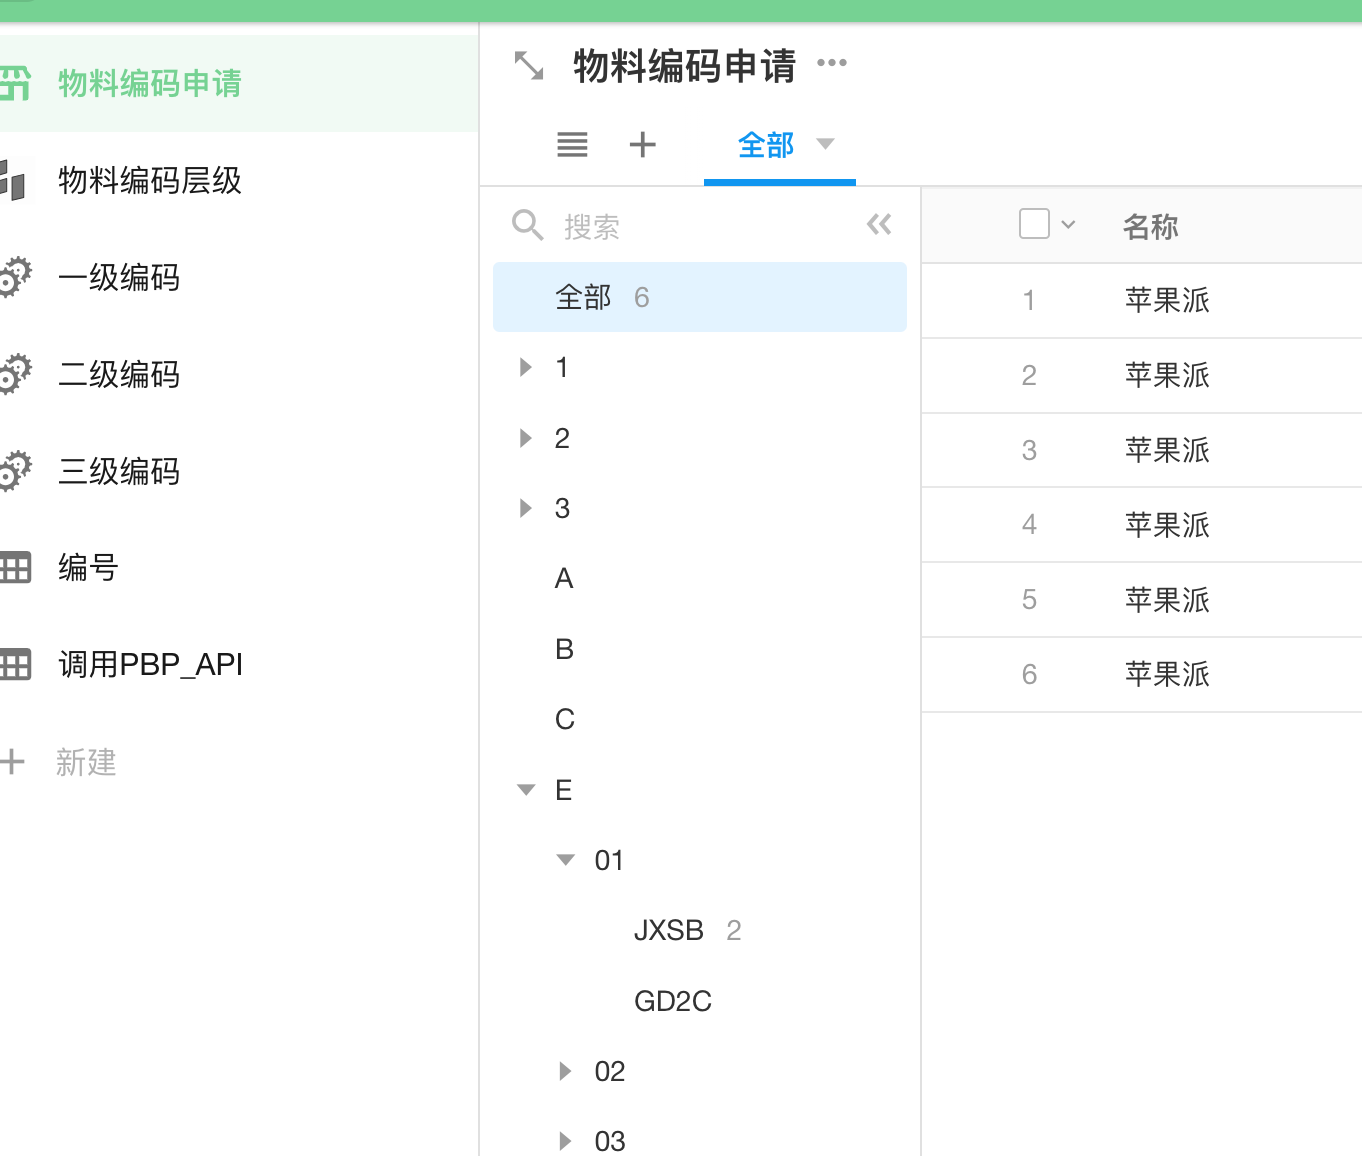The height and width of the screenshot is (1156, 1362).
Task: Click the gear icon beside 一级编码
Action: tap(15, 277)
